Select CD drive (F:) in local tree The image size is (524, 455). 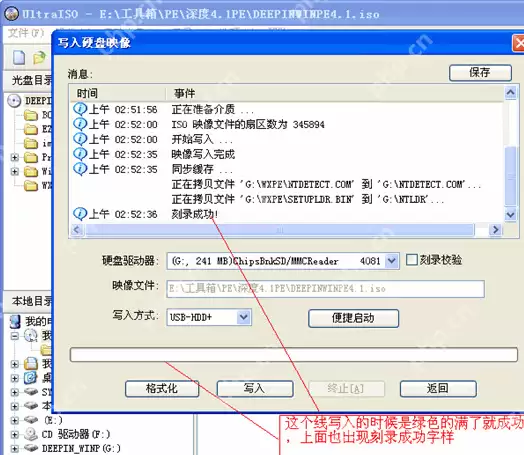pyautogui.click(x=76, y=434)
